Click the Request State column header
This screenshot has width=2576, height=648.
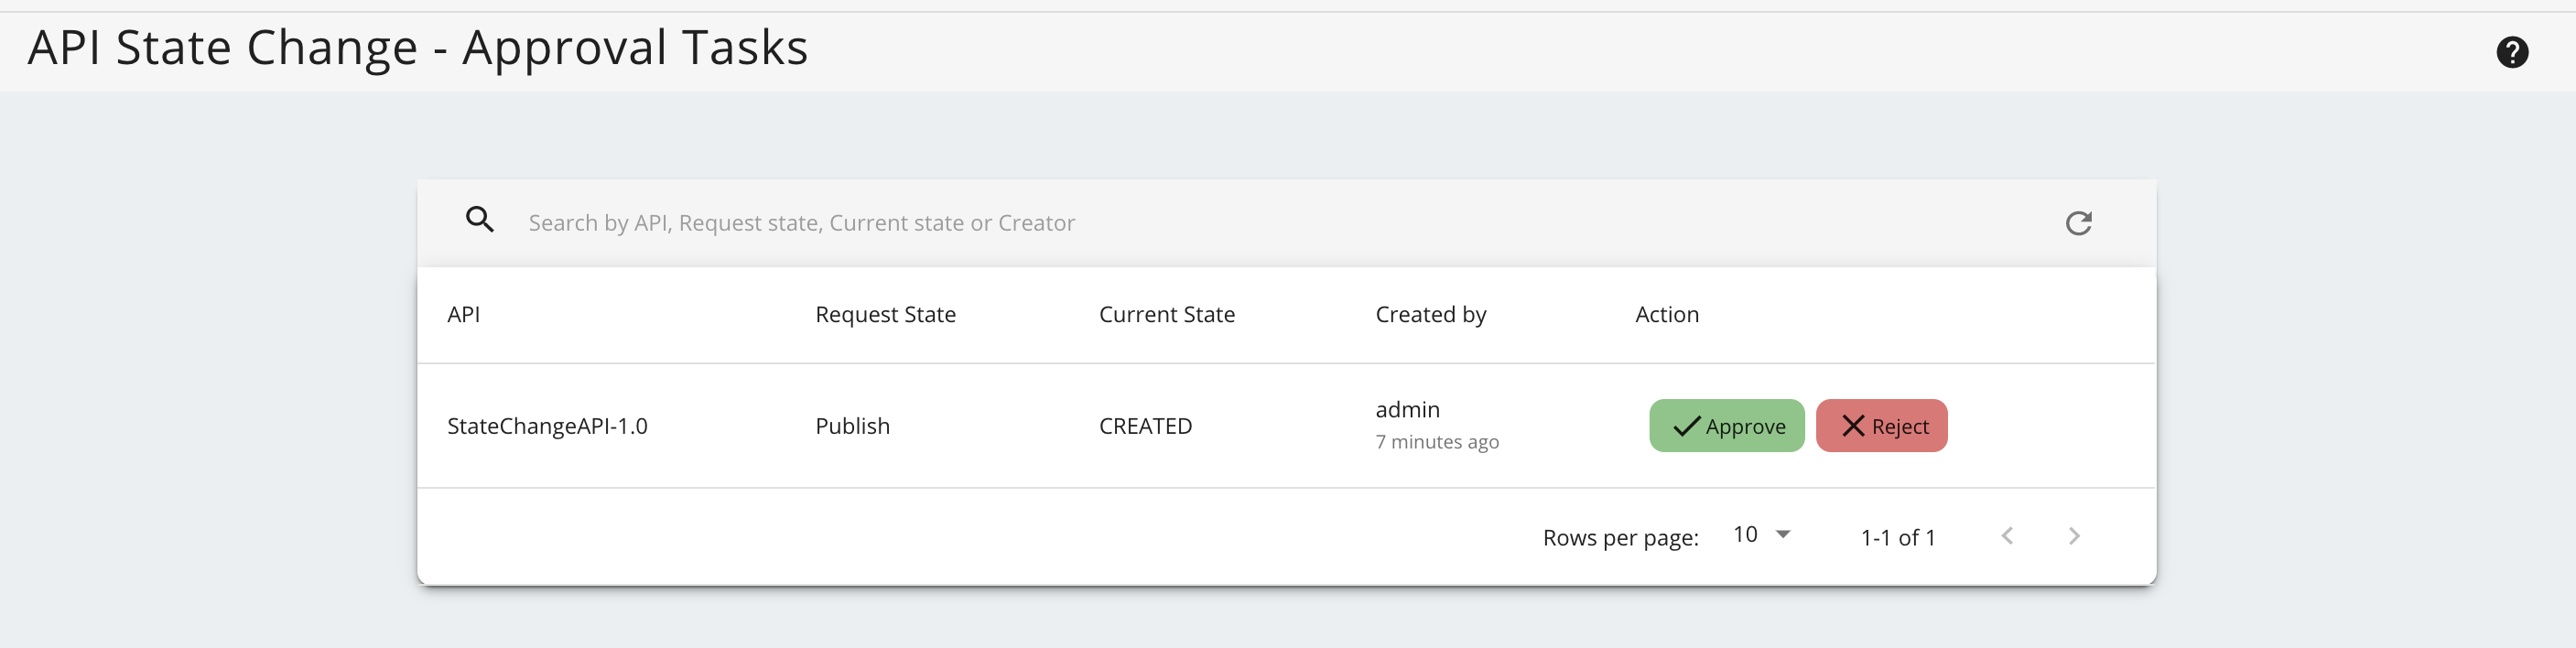point(885,315)
